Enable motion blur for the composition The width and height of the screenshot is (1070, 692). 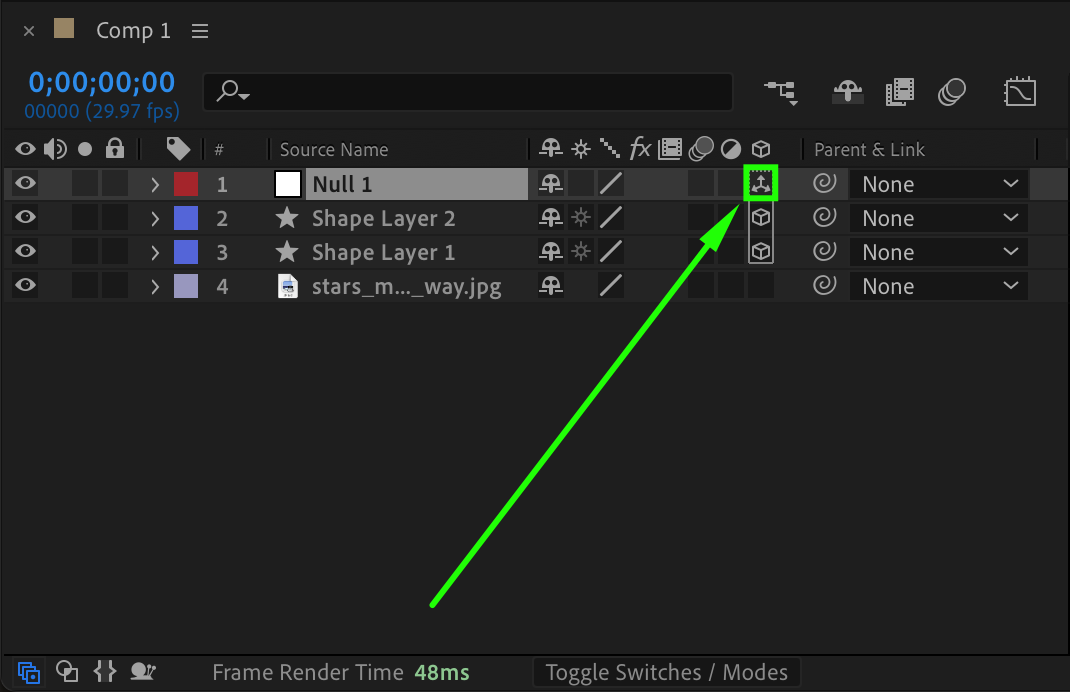(951, 92)
